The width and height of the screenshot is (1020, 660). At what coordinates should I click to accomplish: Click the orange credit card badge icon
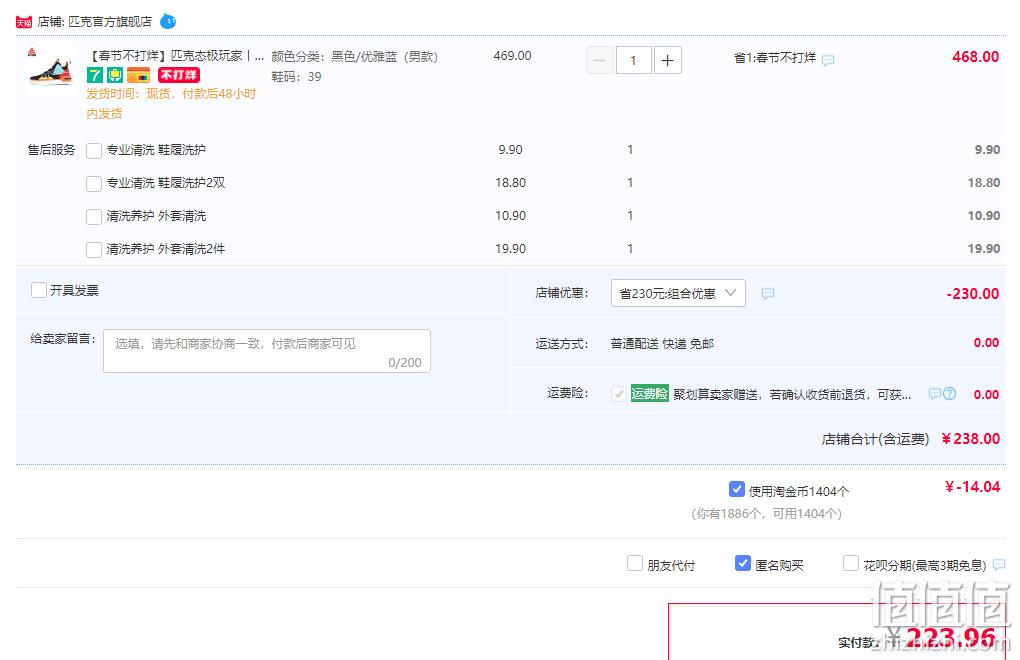(x=138, y=75)
